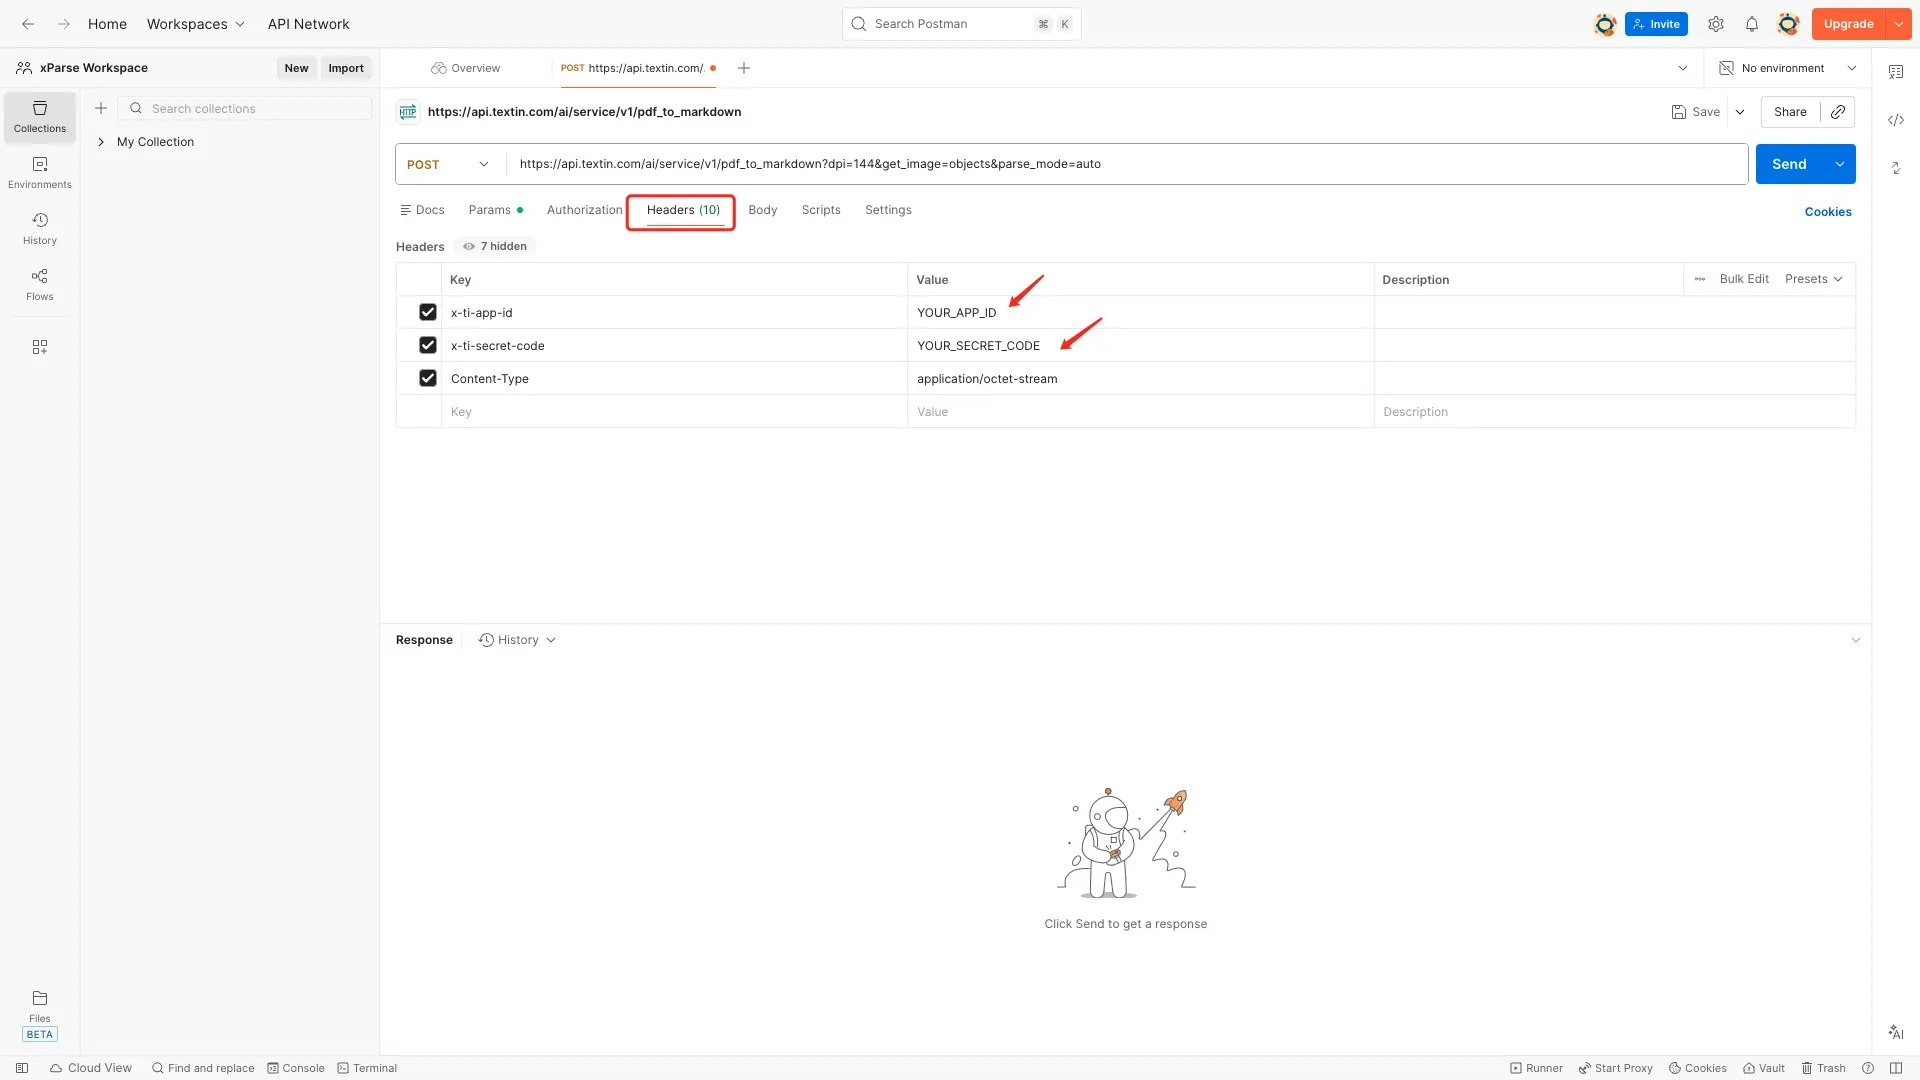1920x1080 pixels.
Task: Disable the Content-Type header checkbox
Action: click(427, 378)
